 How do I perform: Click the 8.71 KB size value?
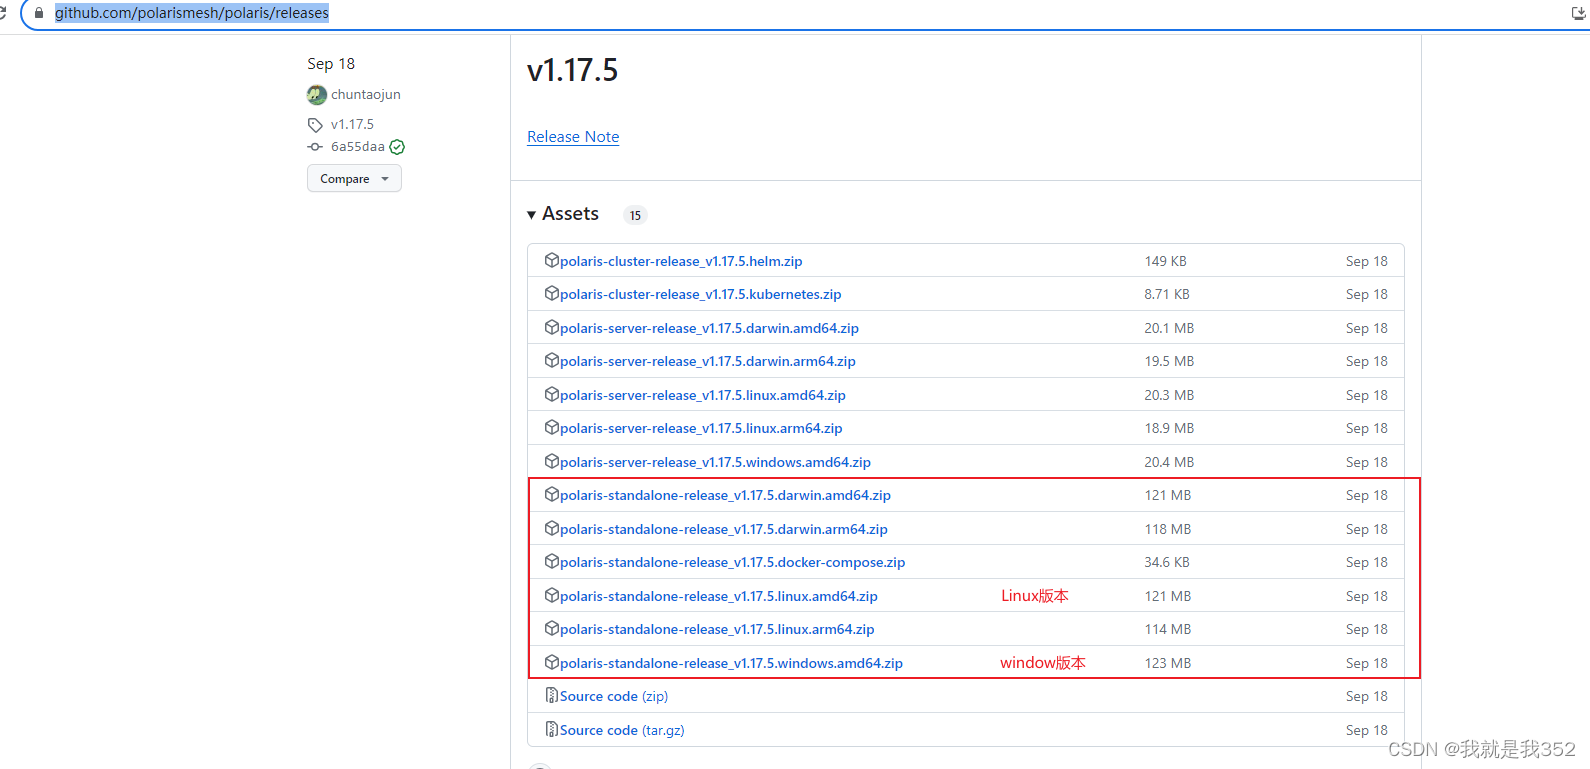(1167, 294)
